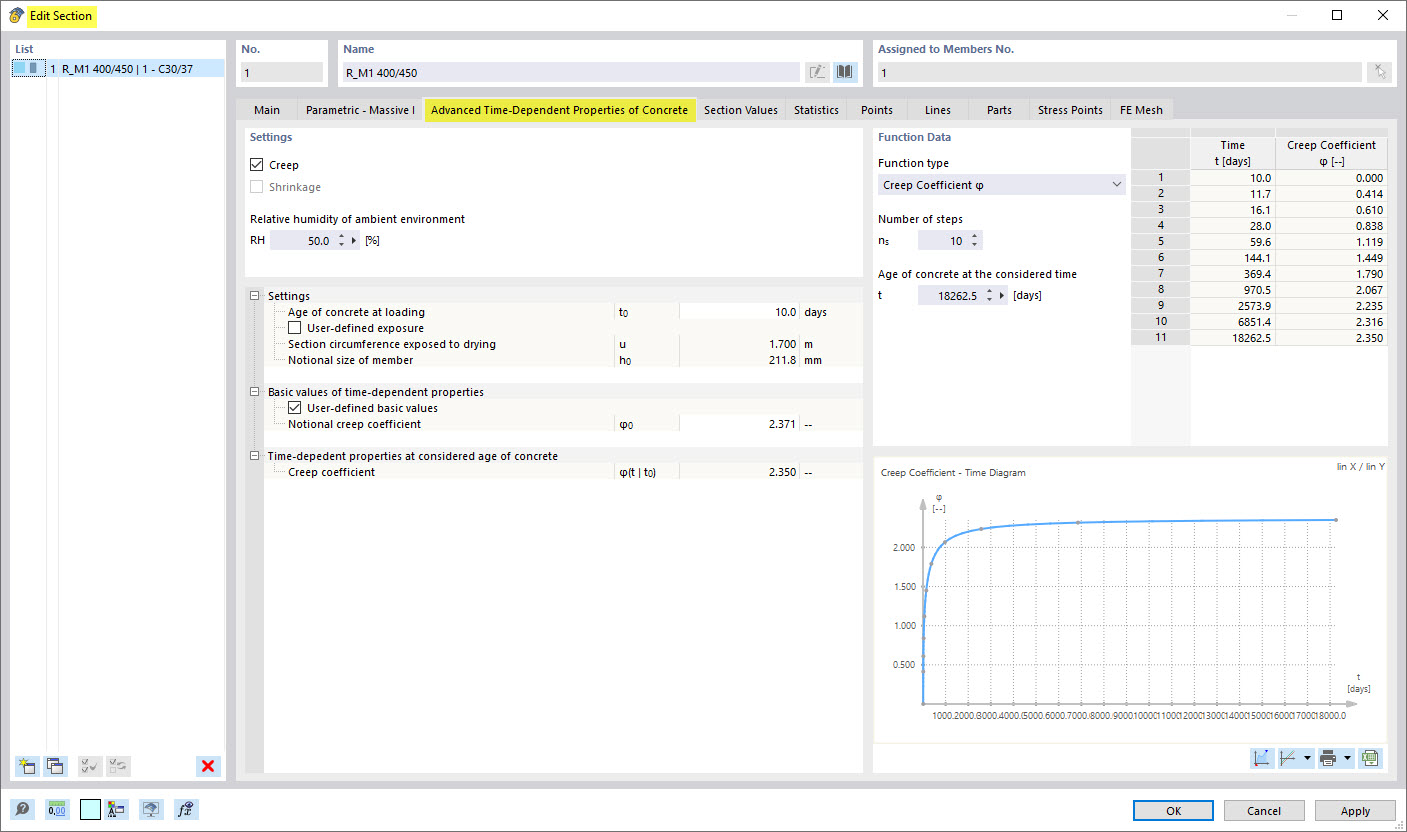Click the Apply button

point(1355,811)
